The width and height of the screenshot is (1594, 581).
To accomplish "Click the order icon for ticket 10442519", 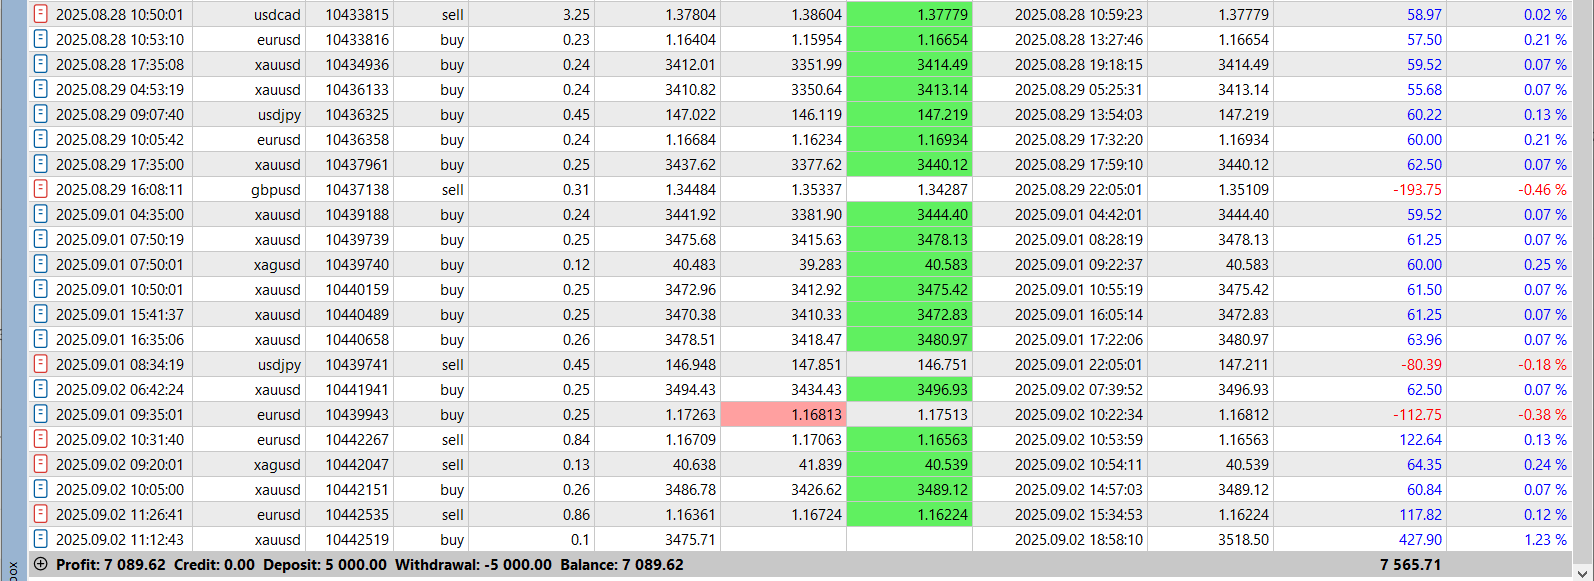I will pos(41,539).
